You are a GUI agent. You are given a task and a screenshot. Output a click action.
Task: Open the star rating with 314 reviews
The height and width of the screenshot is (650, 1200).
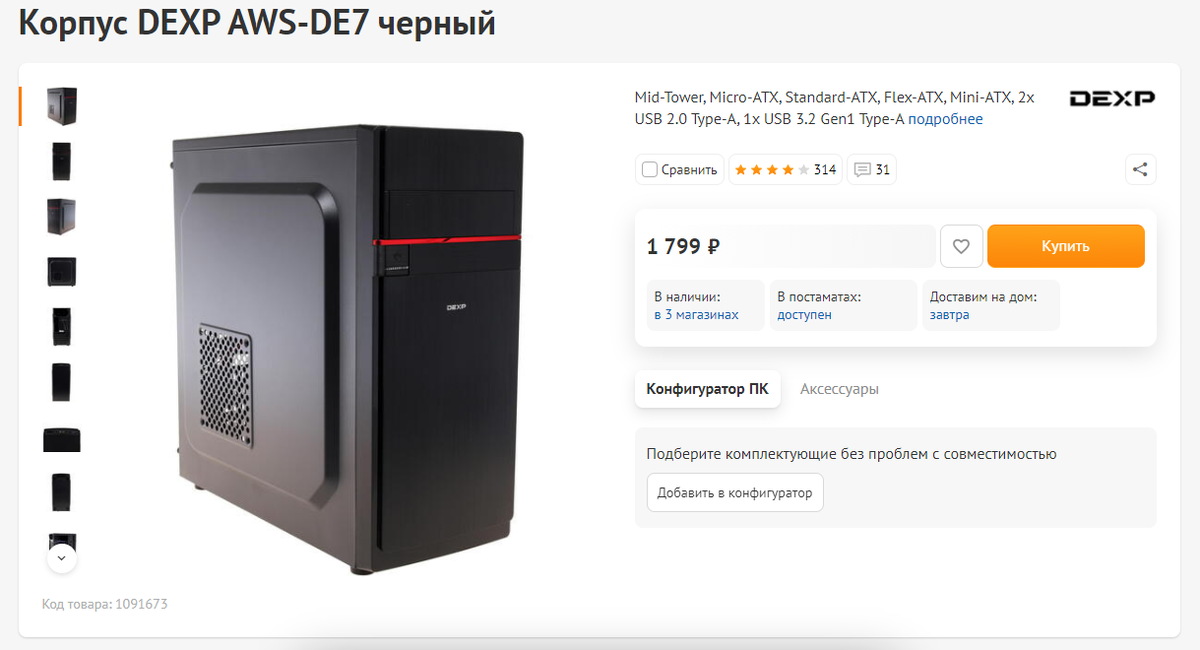pos(785,170)
